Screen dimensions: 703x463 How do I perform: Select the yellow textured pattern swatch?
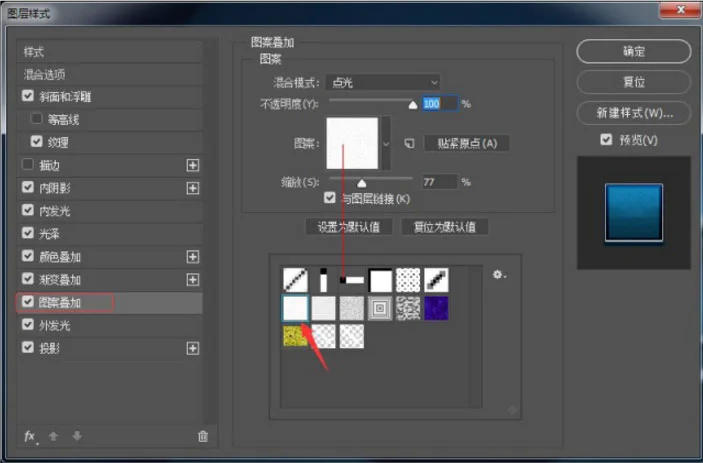tap(295, 336)
